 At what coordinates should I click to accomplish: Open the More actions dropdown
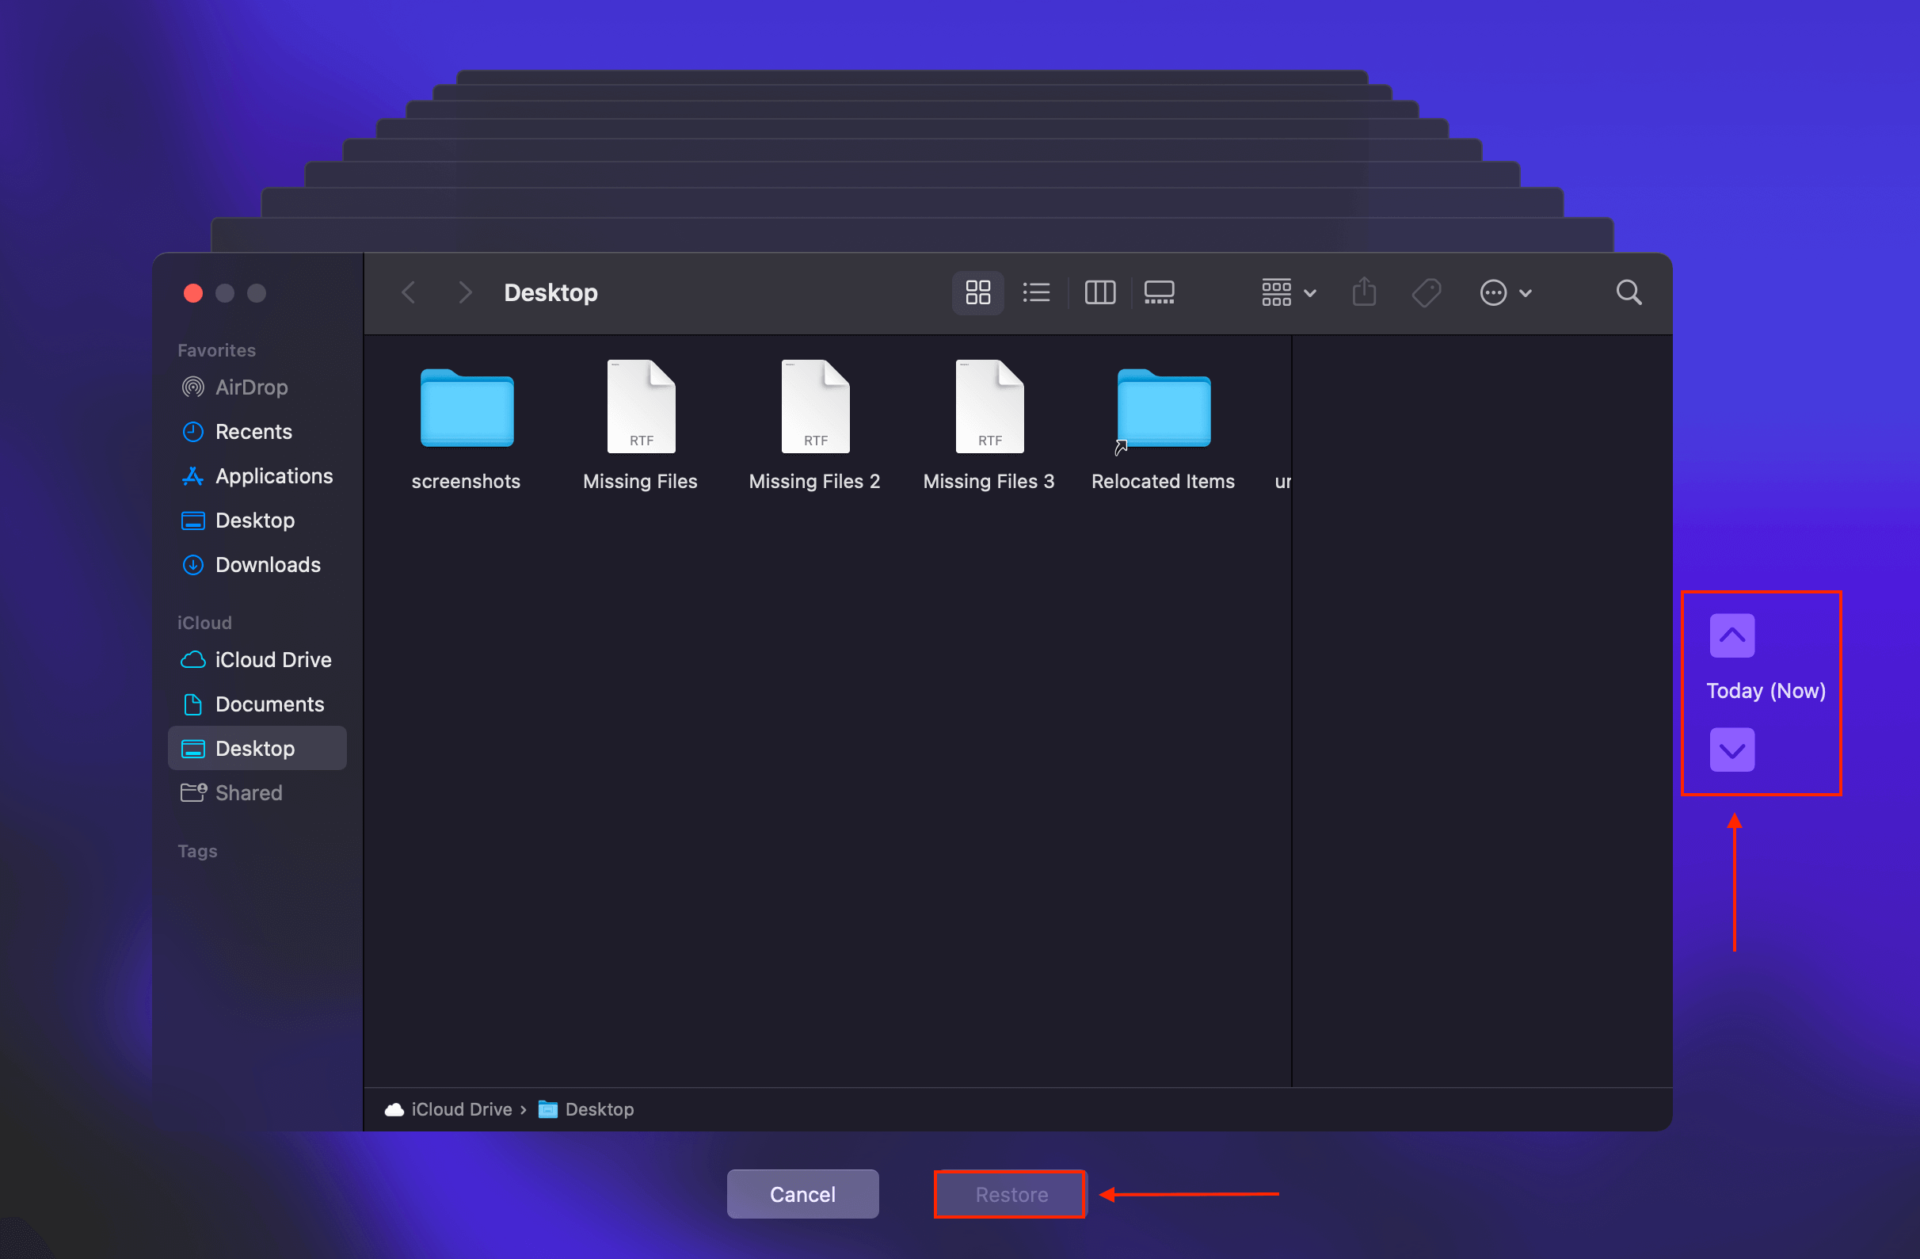click(1505, 292)
